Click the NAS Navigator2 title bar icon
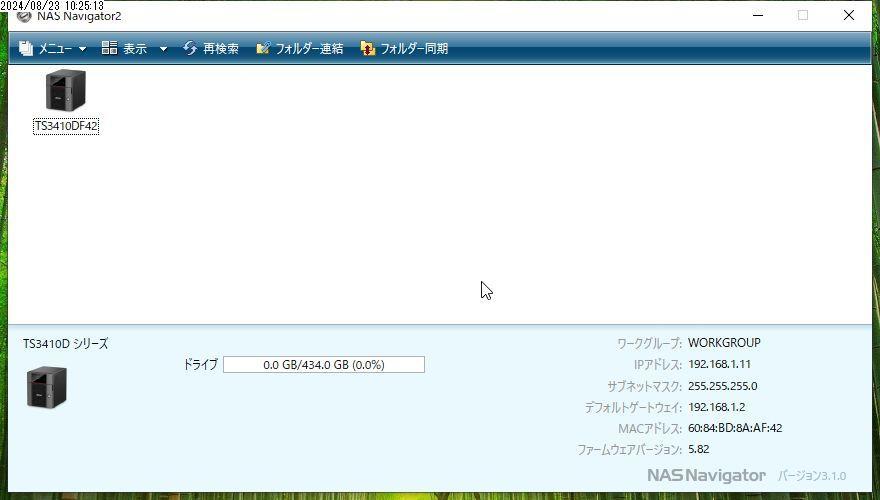This screenshot has width=880, height=500. click(24, 17)
